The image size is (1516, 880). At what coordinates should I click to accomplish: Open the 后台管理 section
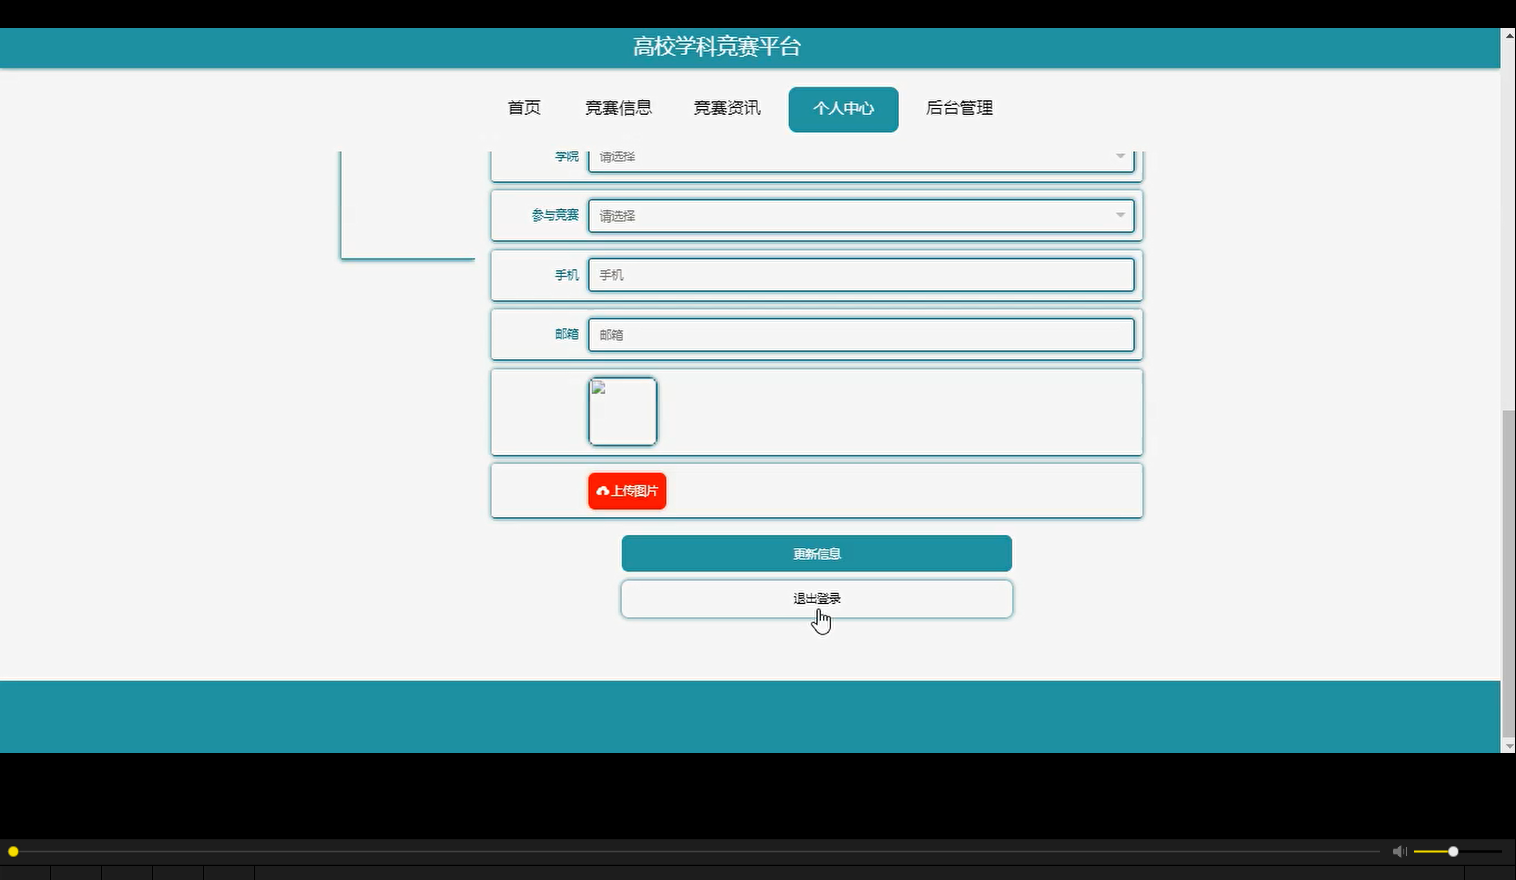958,109
